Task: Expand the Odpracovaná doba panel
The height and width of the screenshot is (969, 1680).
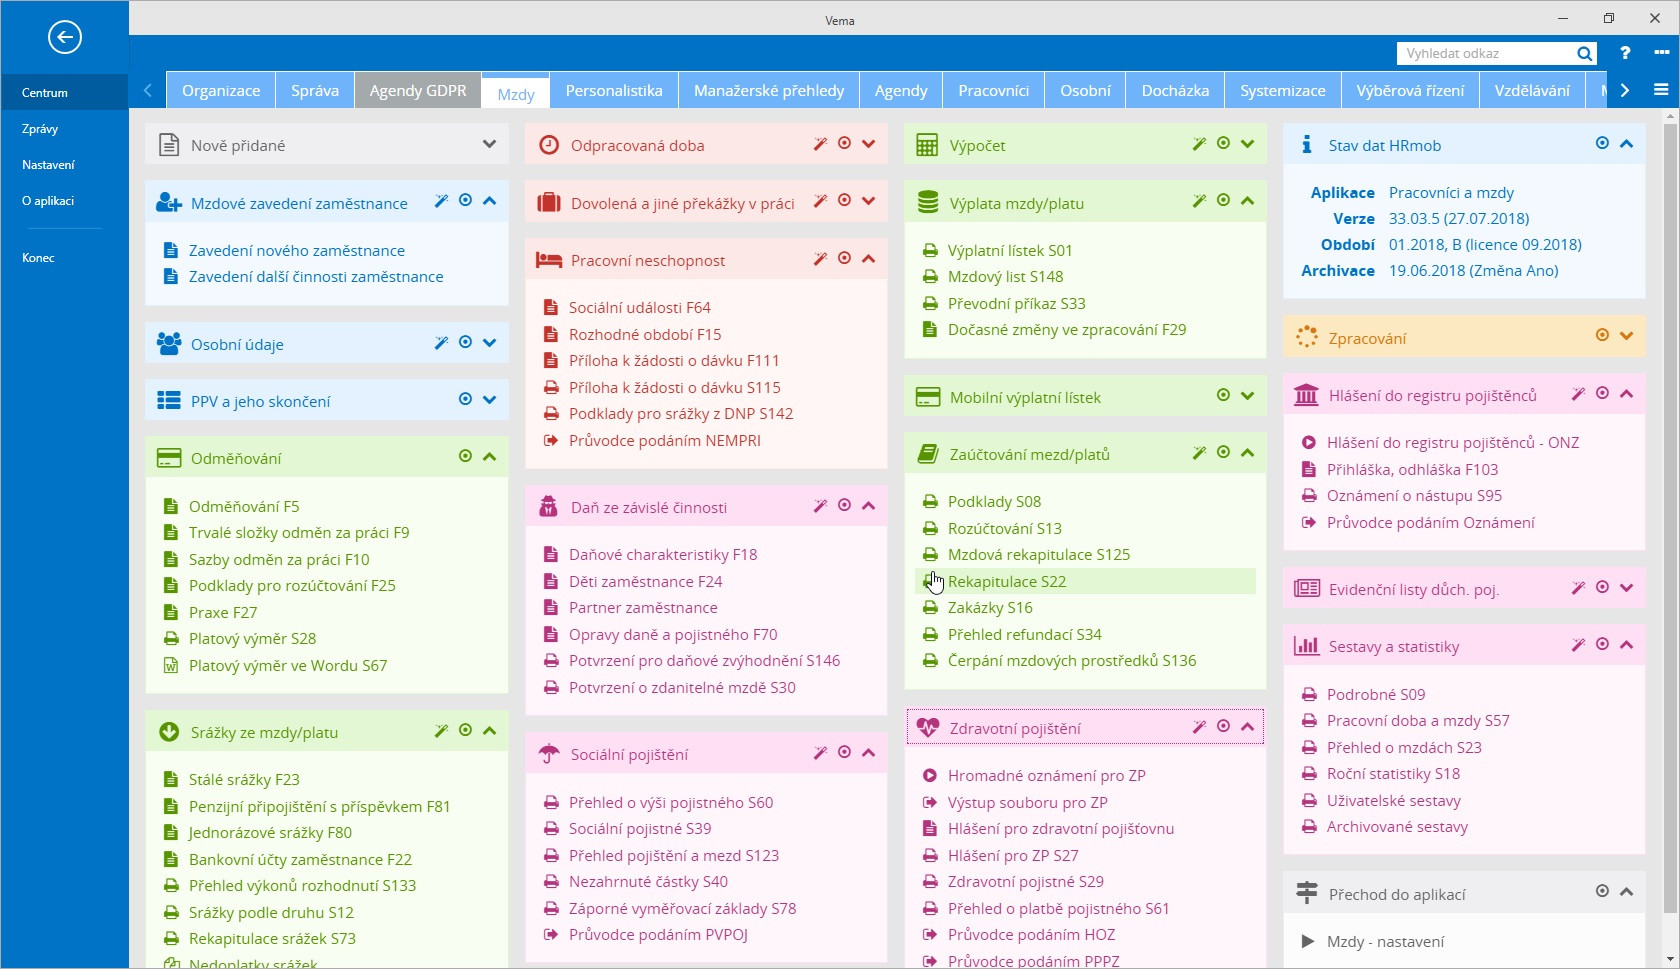Action: click(868, 144)
